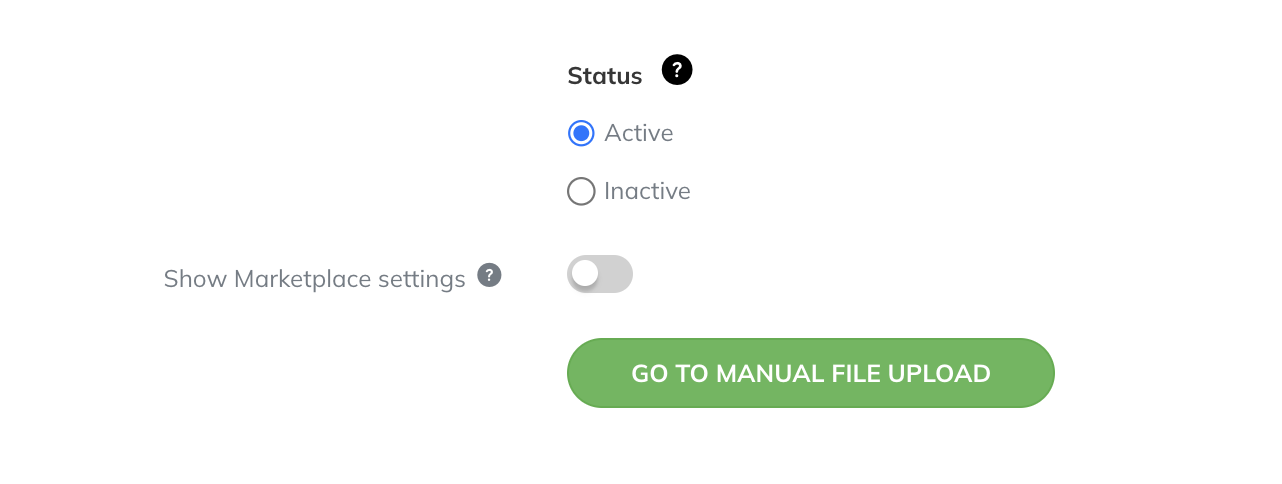Click the "Show Marketplace settings" label text
The width and height of the screenshot is (1282, 484).
(x=315, y=279)
